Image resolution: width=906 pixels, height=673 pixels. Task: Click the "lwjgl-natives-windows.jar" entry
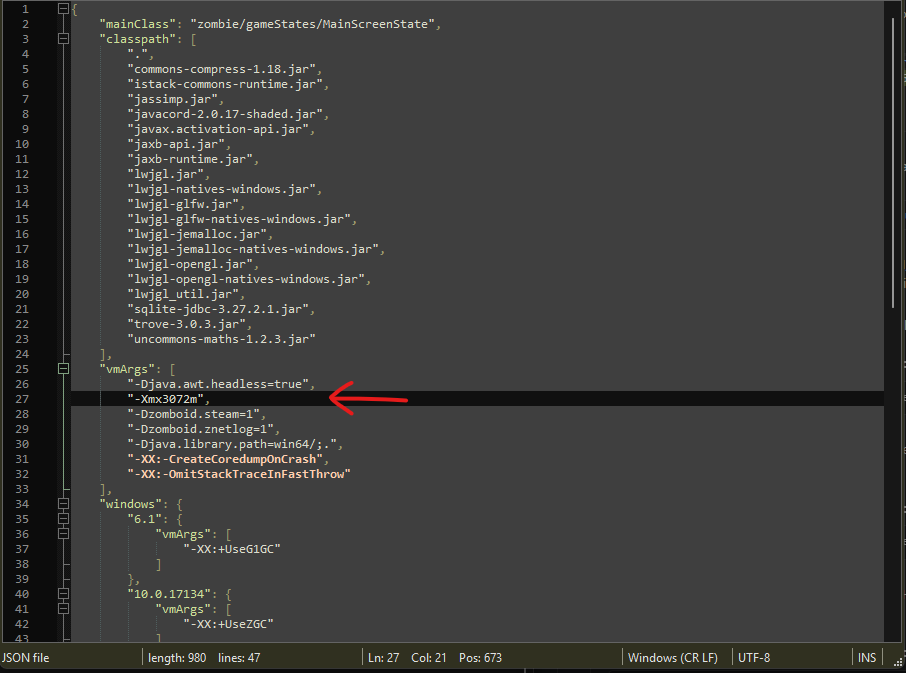coord(221,189)
